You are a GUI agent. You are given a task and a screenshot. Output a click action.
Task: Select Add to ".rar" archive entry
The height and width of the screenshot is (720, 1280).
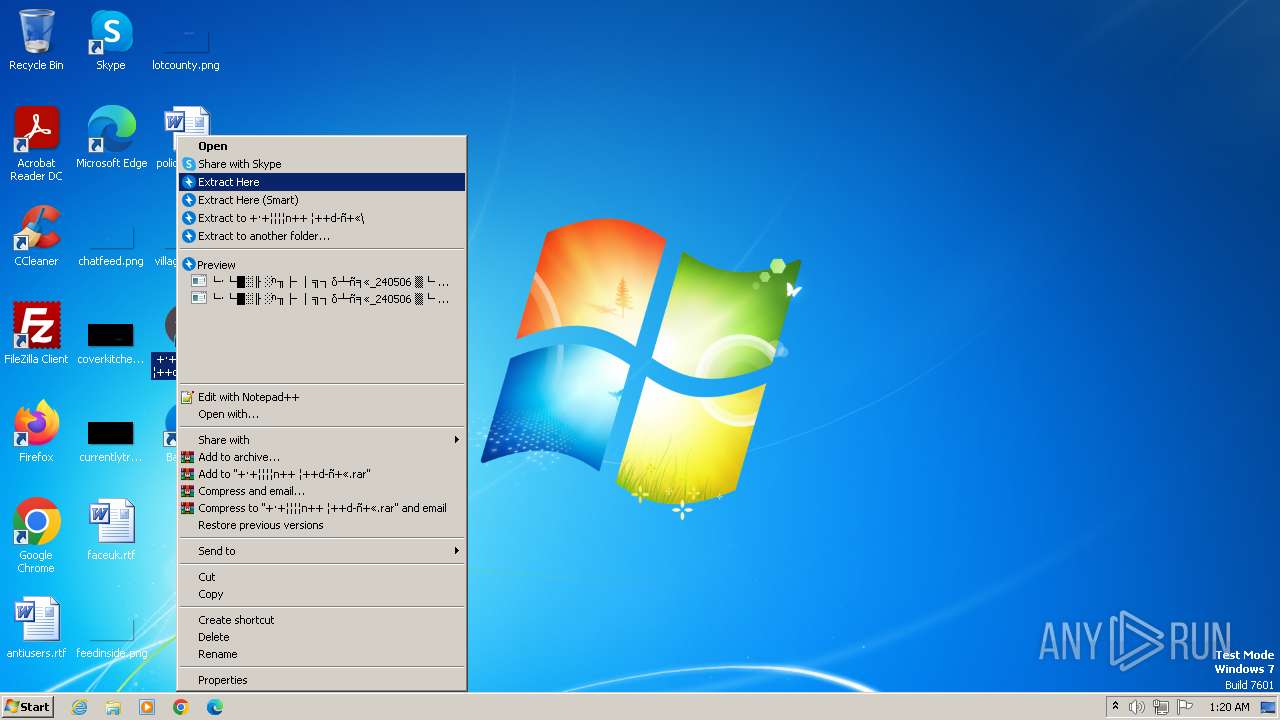(x=322, y=474)
